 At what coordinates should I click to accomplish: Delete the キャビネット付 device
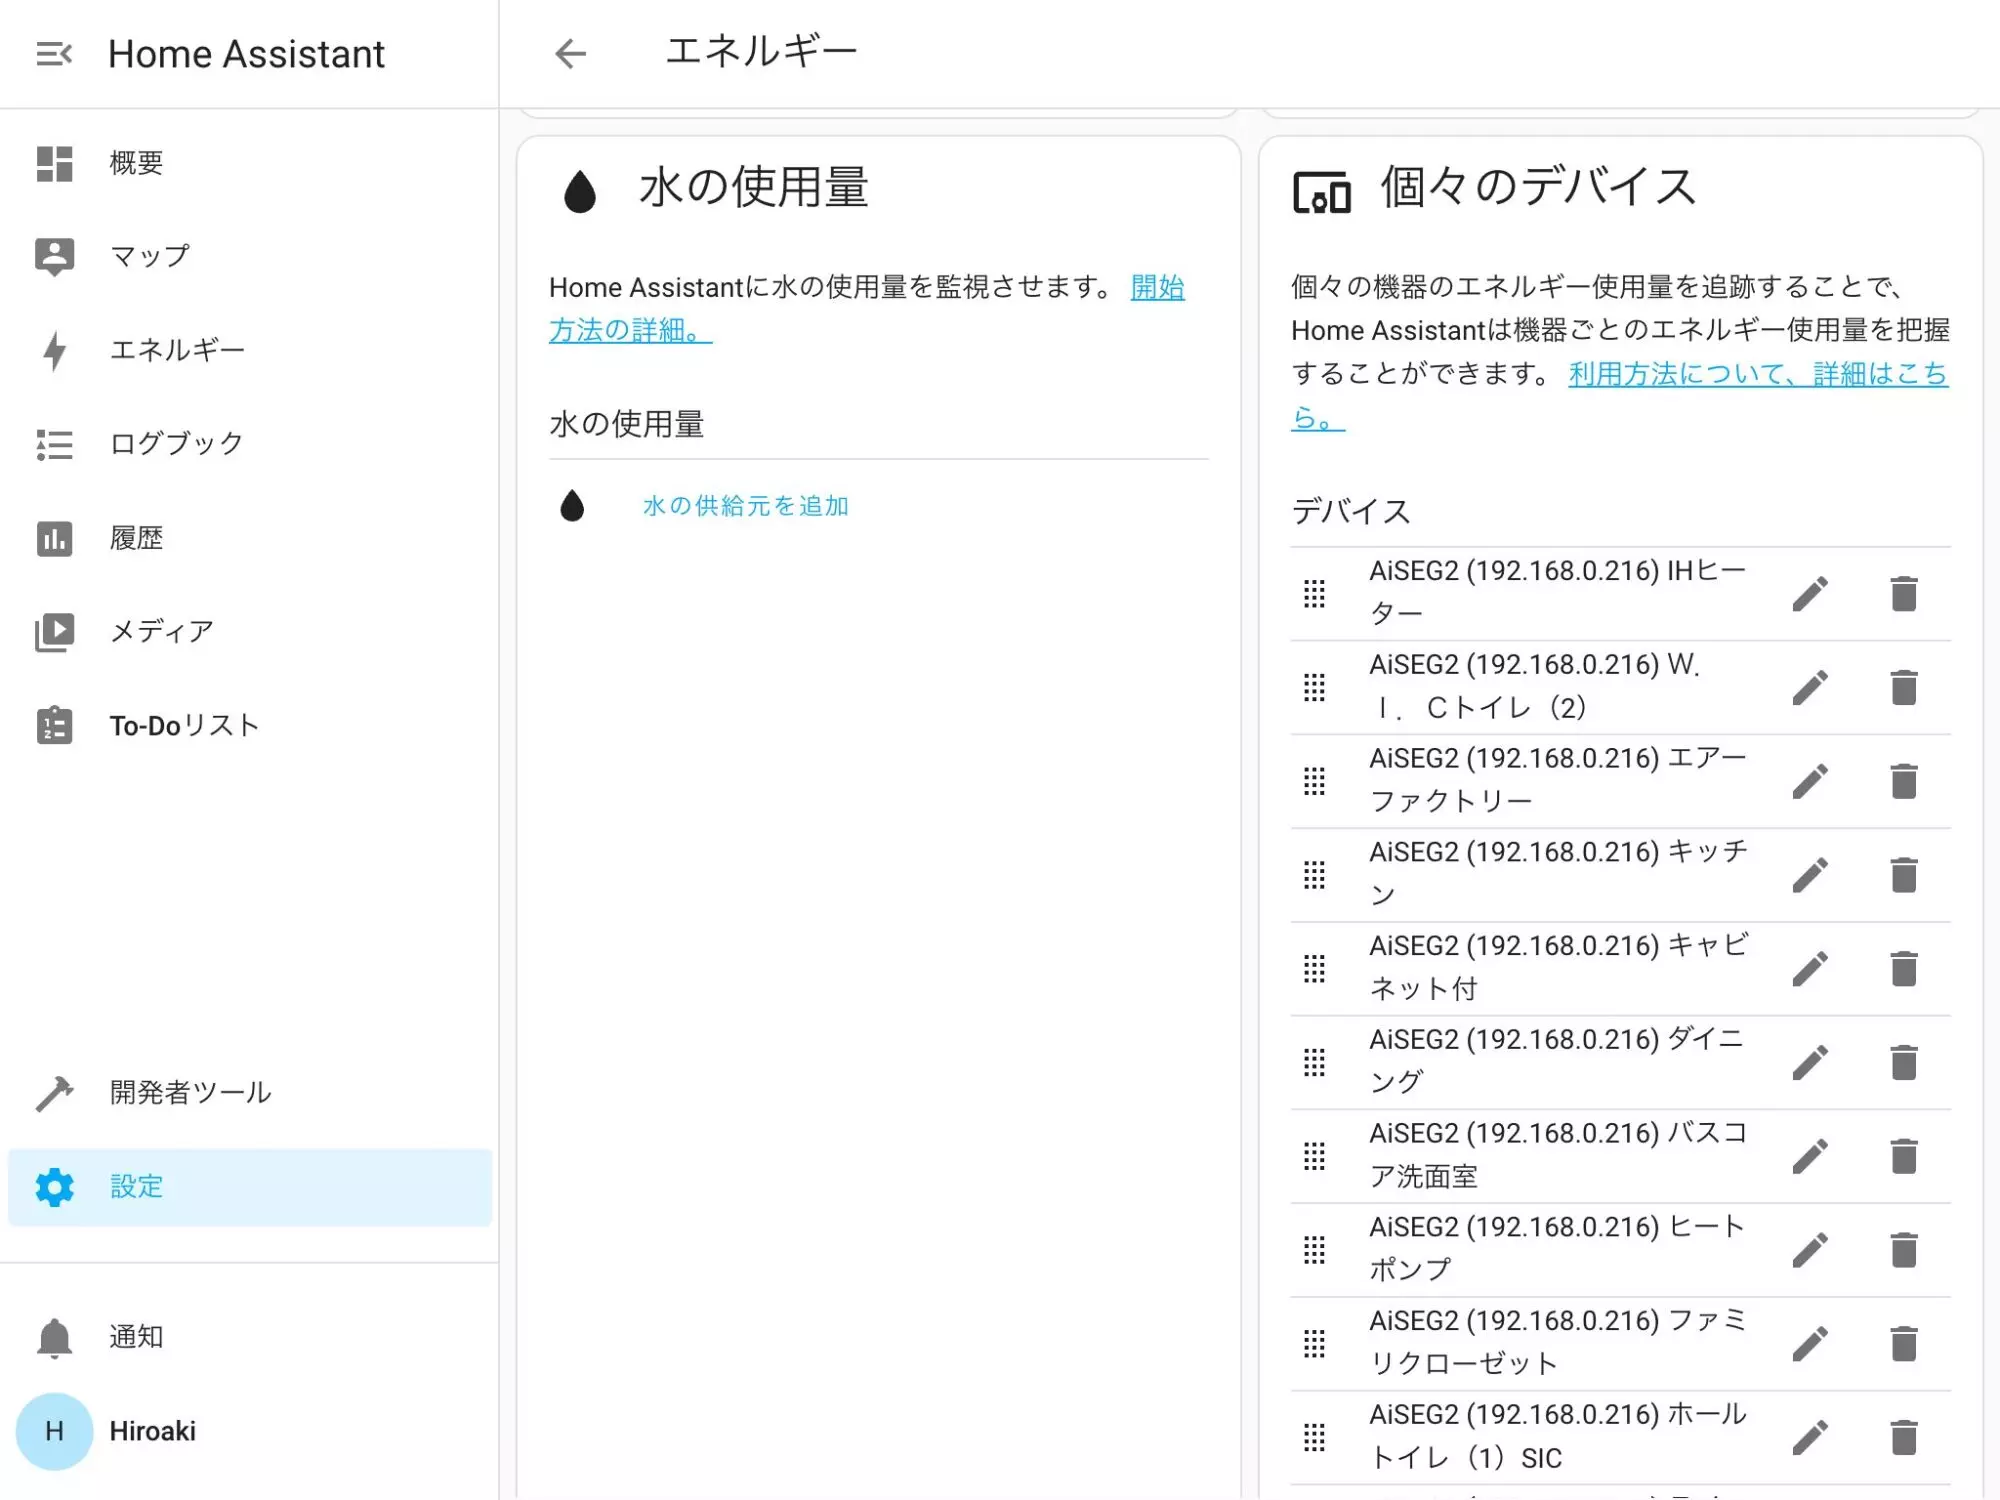tap(1904, 968)
